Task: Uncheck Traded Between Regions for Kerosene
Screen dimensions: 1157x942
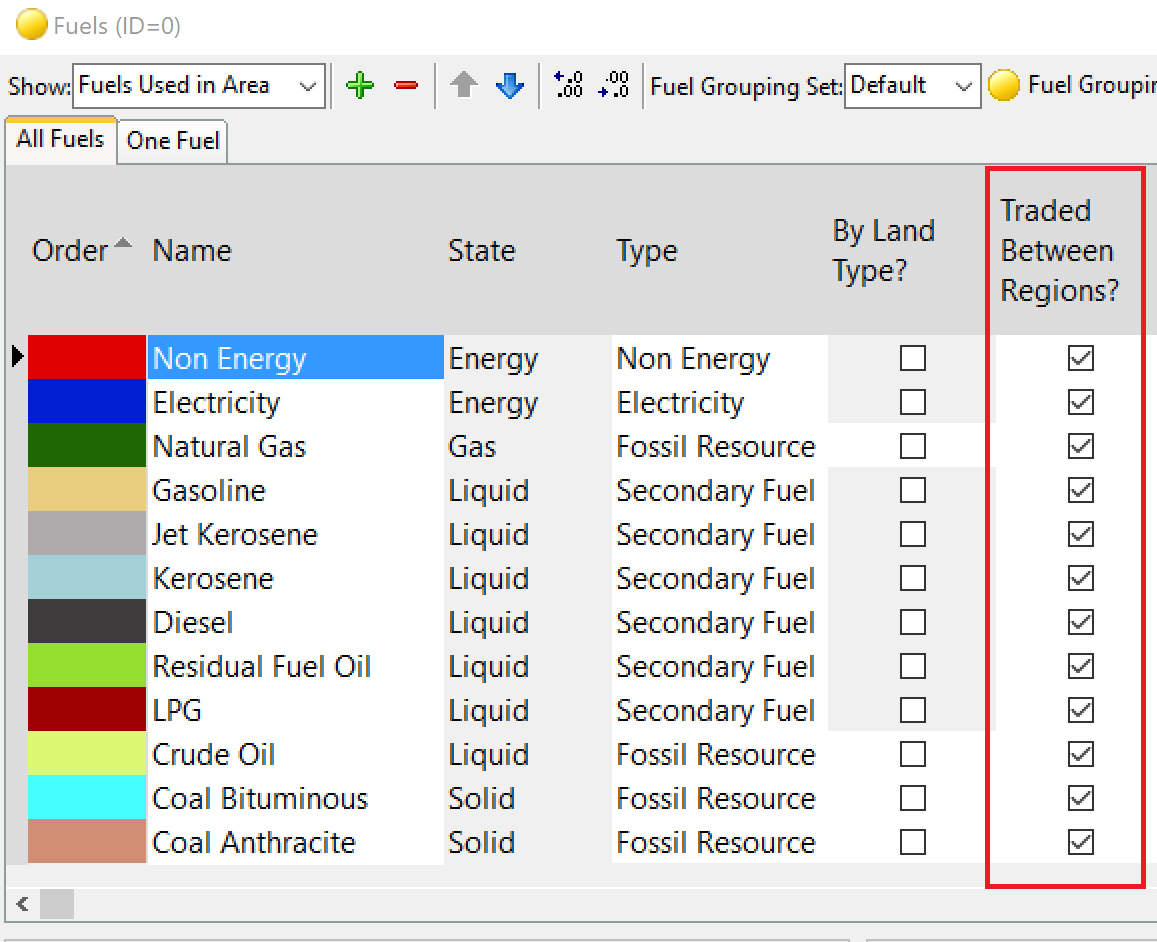Action: (1081, 578)
